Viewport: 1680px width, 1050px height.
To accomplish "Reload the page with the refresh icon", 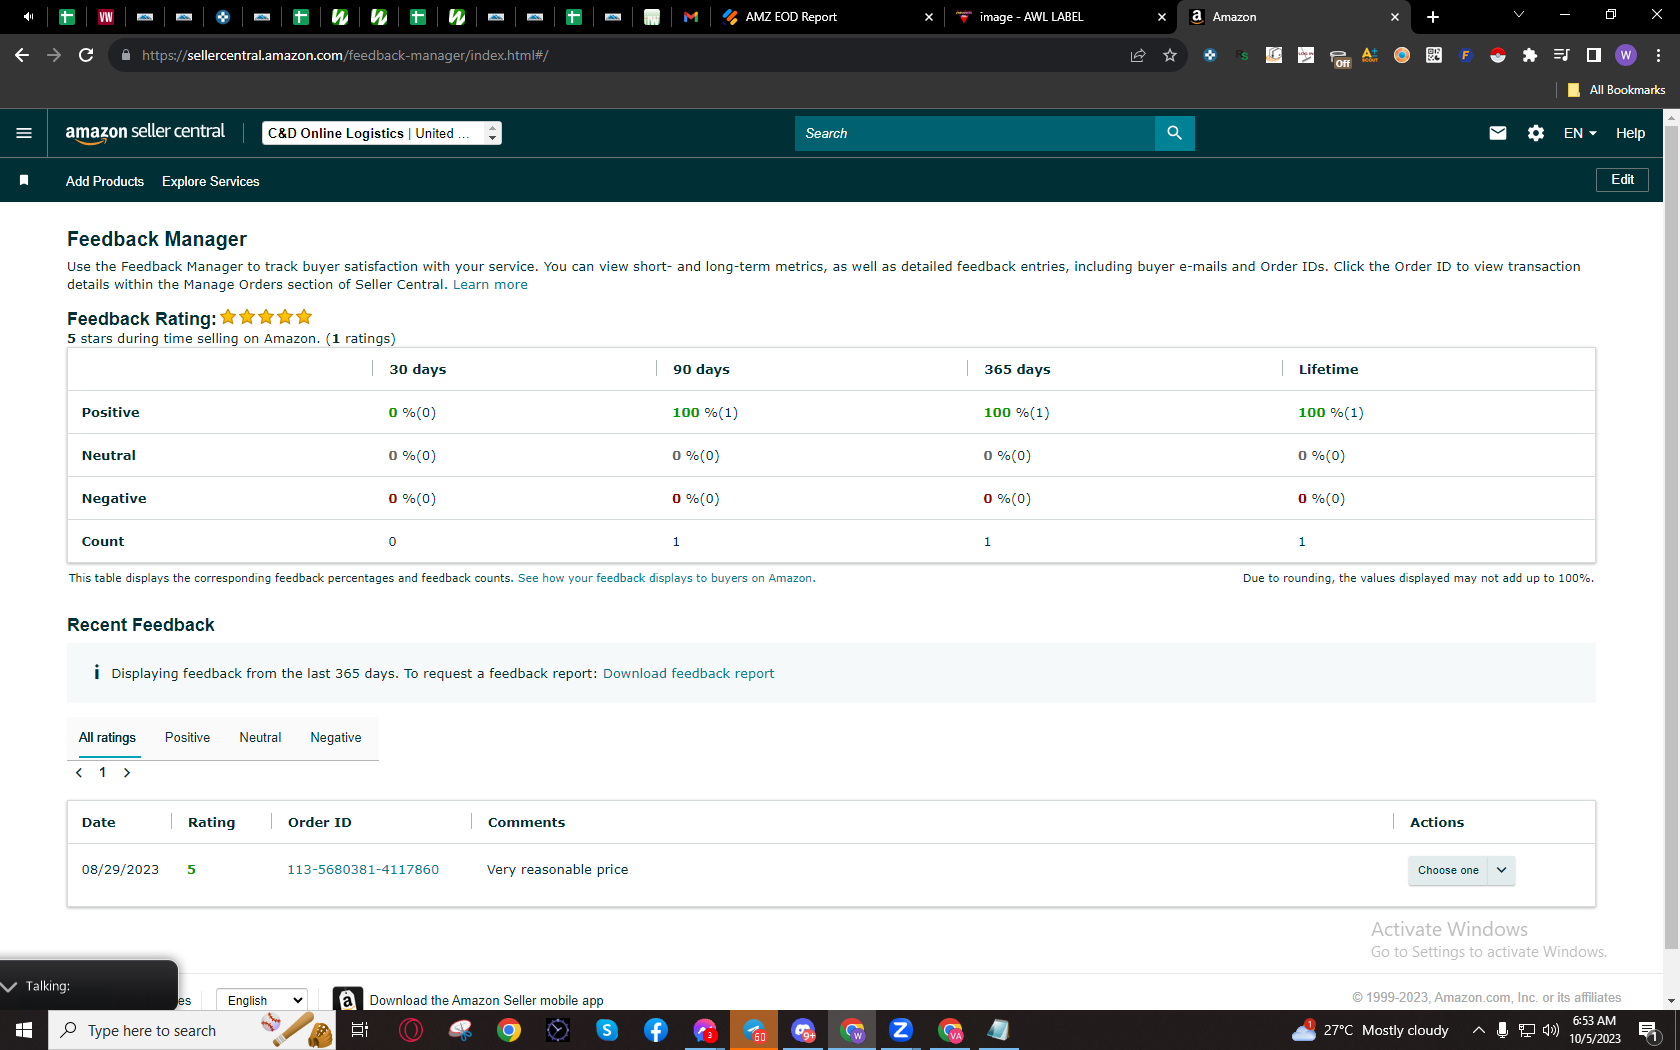I will pos(86,55).
